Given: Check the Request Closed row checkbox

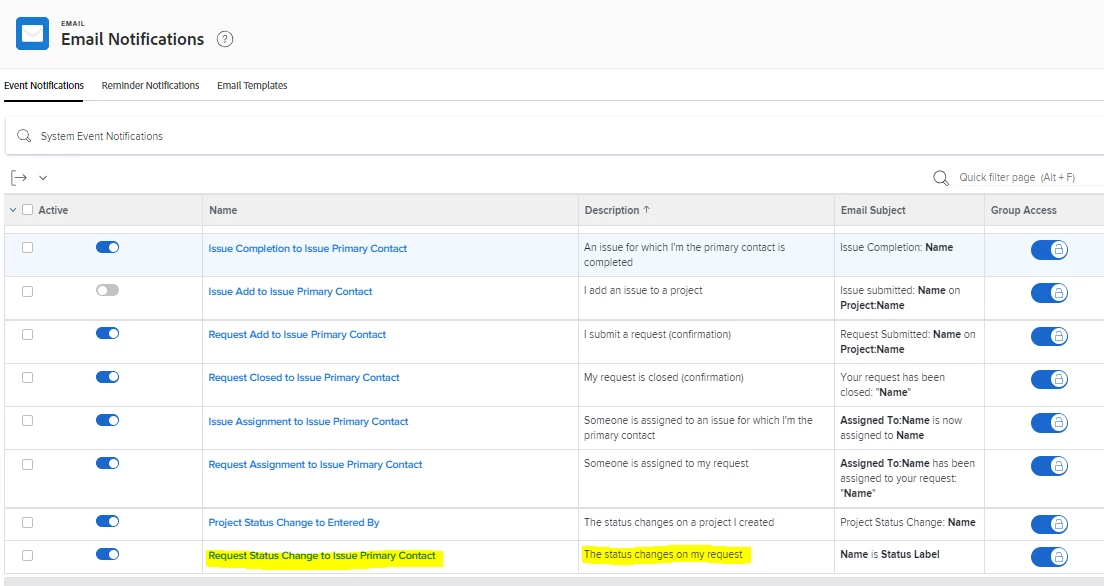Looking at the screenshot, I should pos(27,378).
